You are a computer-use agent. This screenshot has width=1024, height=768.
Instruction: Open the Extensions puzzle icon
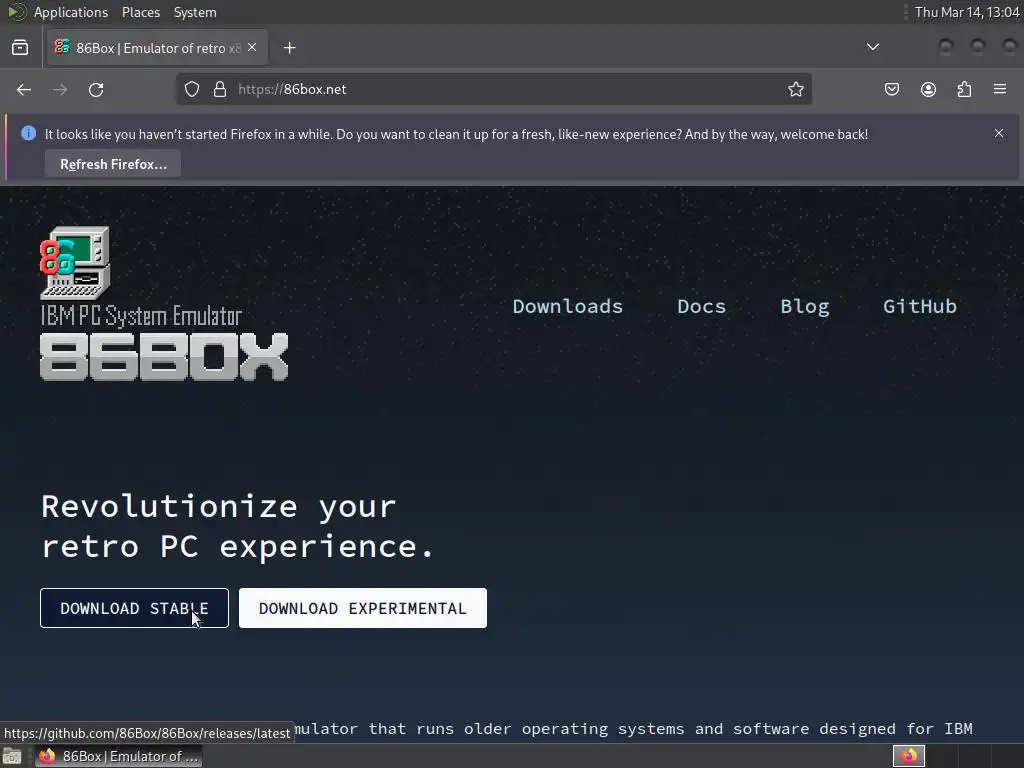point(964,89)
